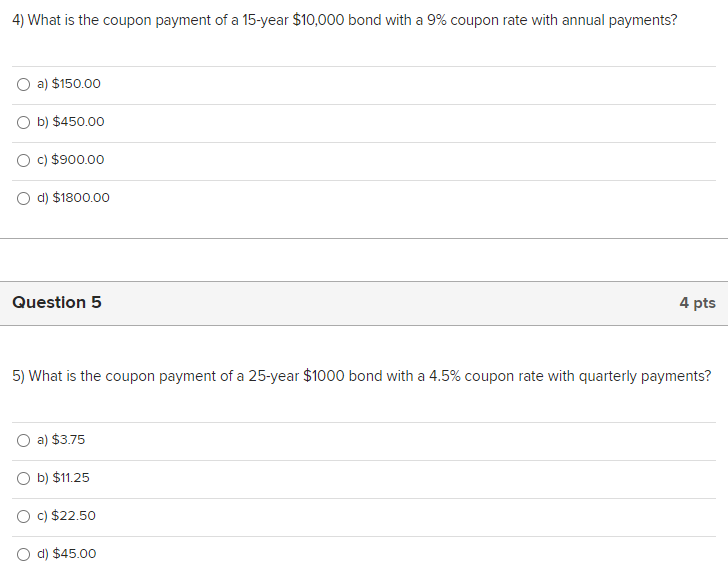Pick the c) $22.50 radio button
Screen dimensions: 728x586
coord(23,516)
